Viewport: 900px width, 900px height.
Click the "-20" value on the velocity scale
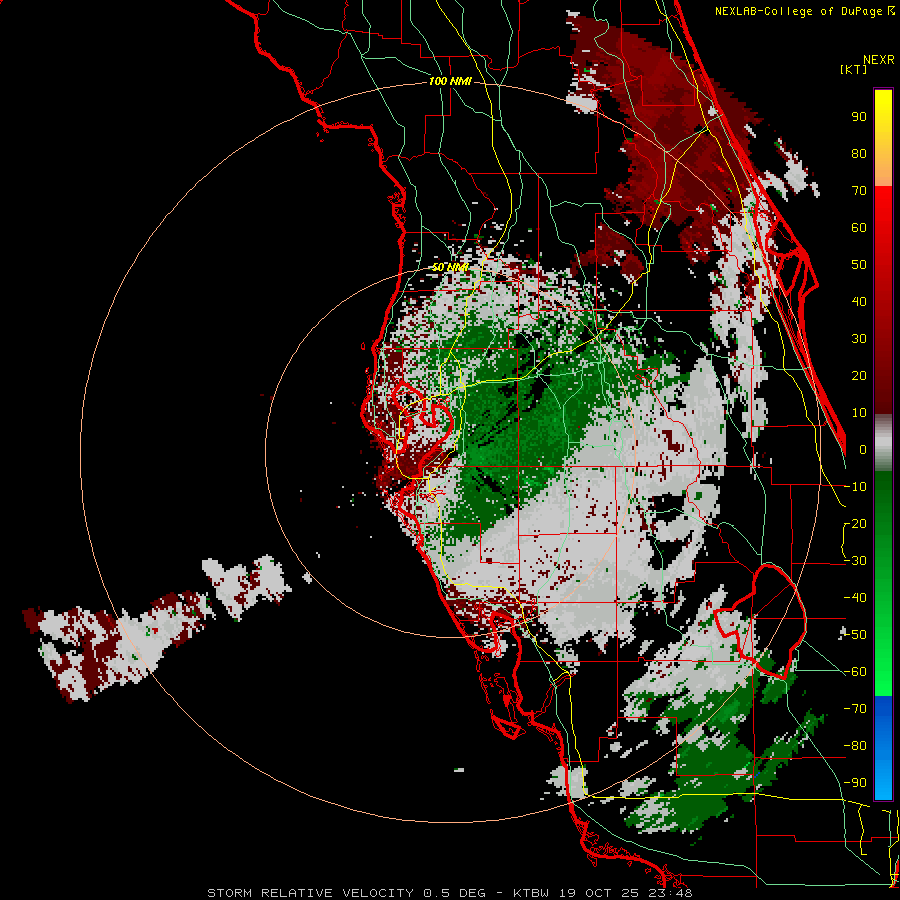point(855,523)
